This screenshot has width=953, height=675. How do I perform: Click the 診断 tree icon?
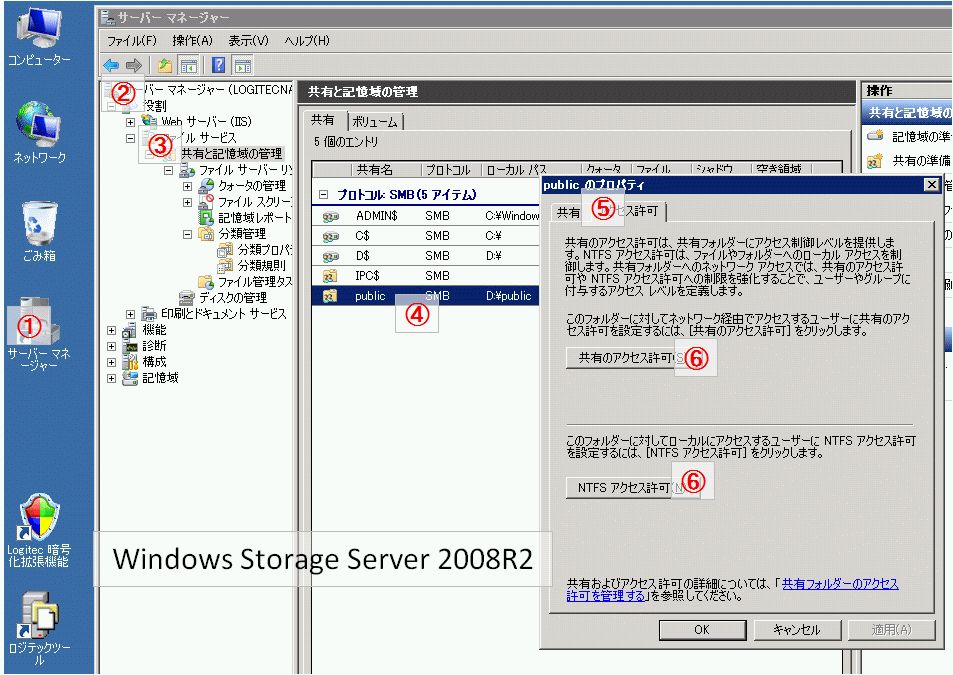click(x=130, y=346)
